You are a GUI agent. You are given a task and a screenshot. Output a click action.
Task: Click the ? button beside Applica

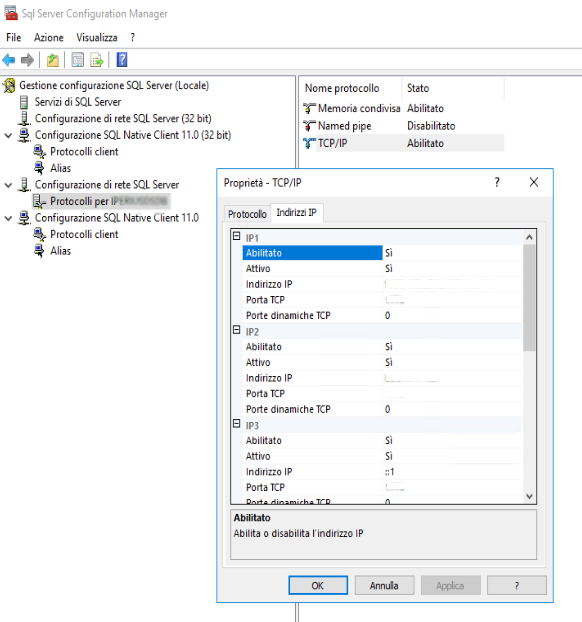[517, 586]
